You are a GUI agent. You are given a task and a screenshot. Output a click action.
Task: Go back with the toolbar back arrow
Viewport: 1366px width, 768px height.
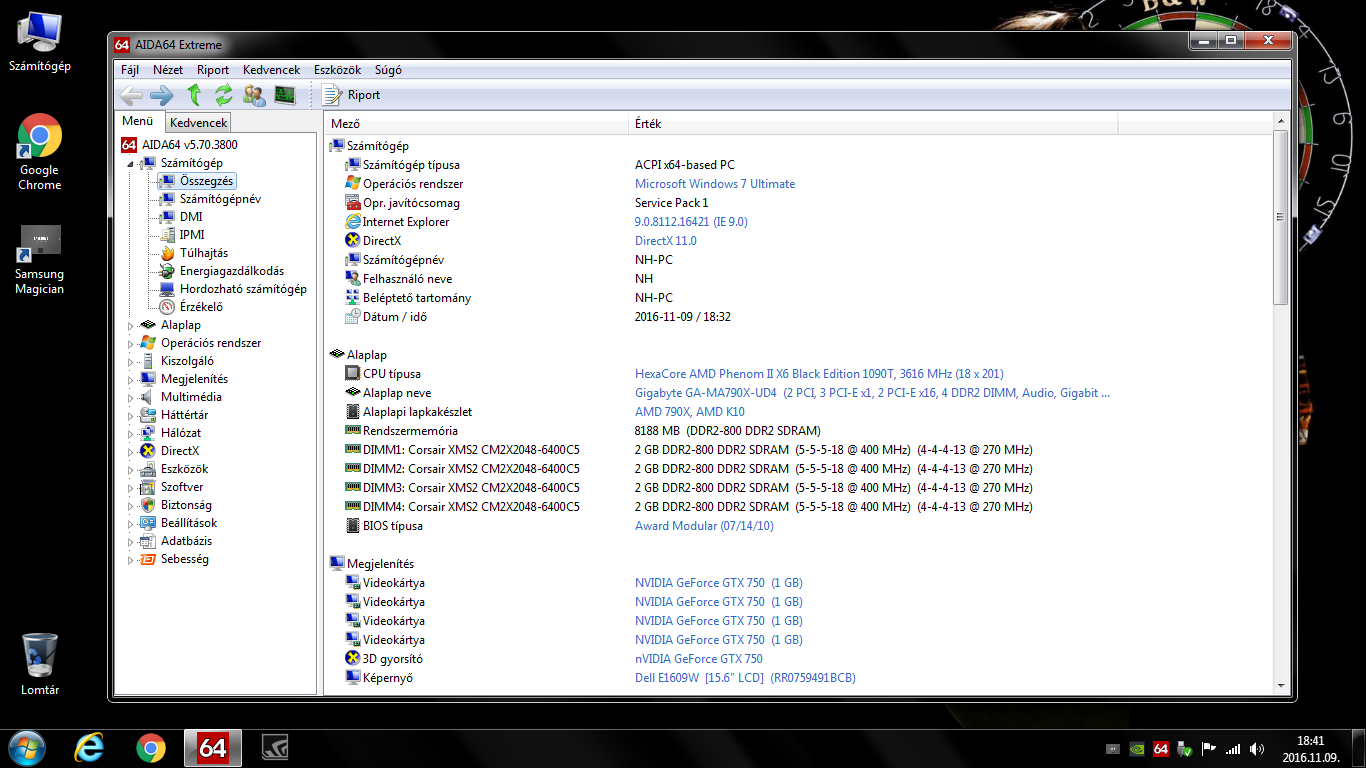(130, 95)
